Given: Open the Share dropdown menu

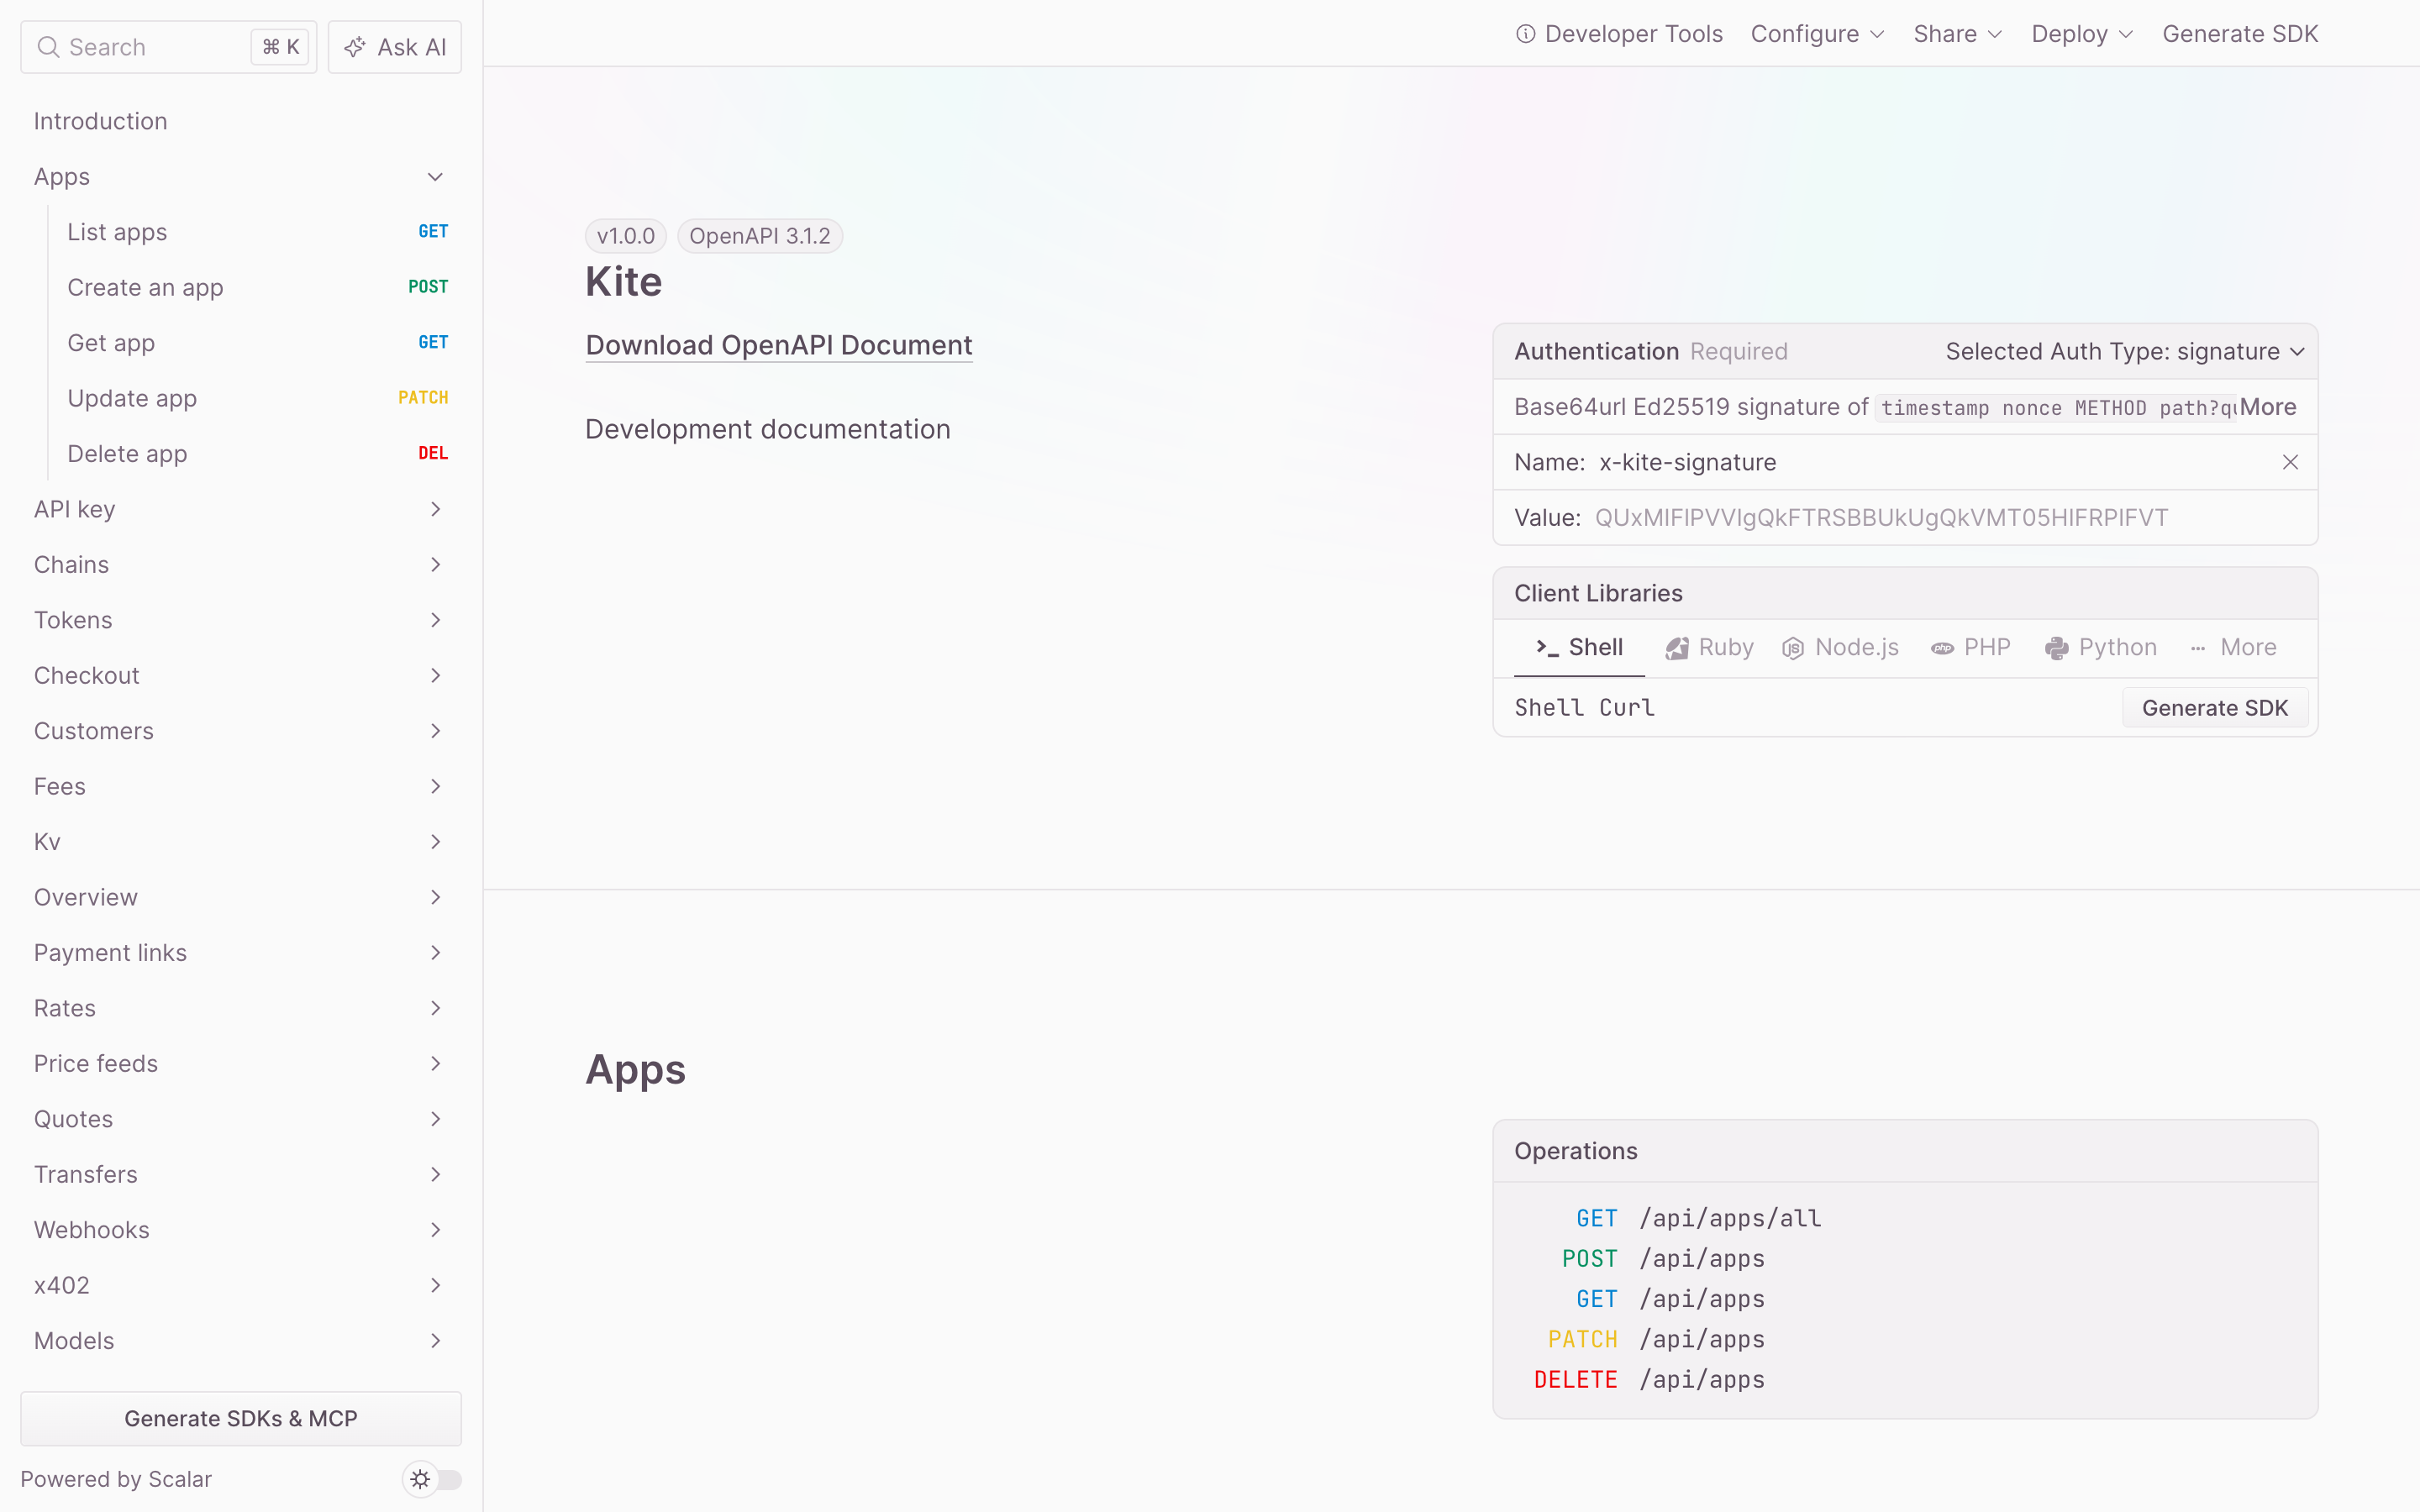Looking at the screenshot, I should (1957, 34).
